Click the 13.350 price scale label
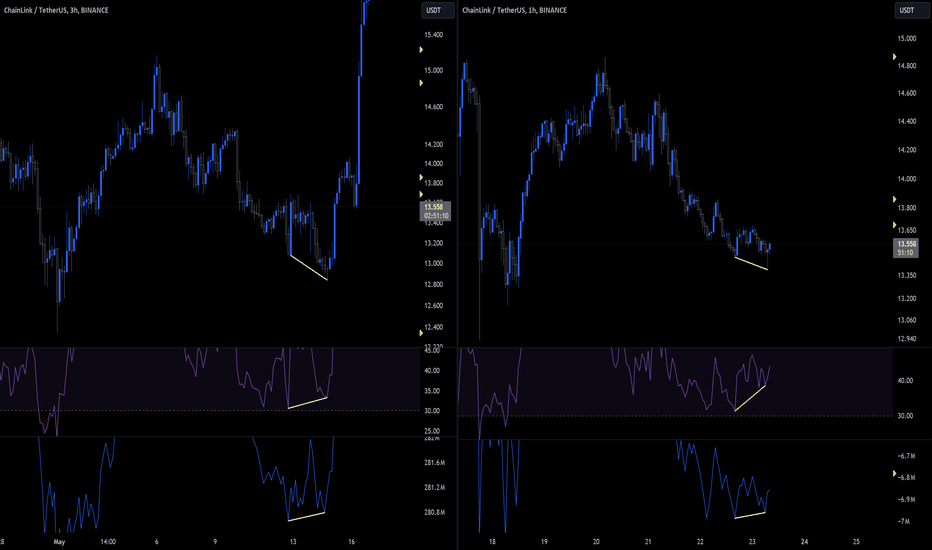This screenshot has height=550, width=932. pos(907,275)
